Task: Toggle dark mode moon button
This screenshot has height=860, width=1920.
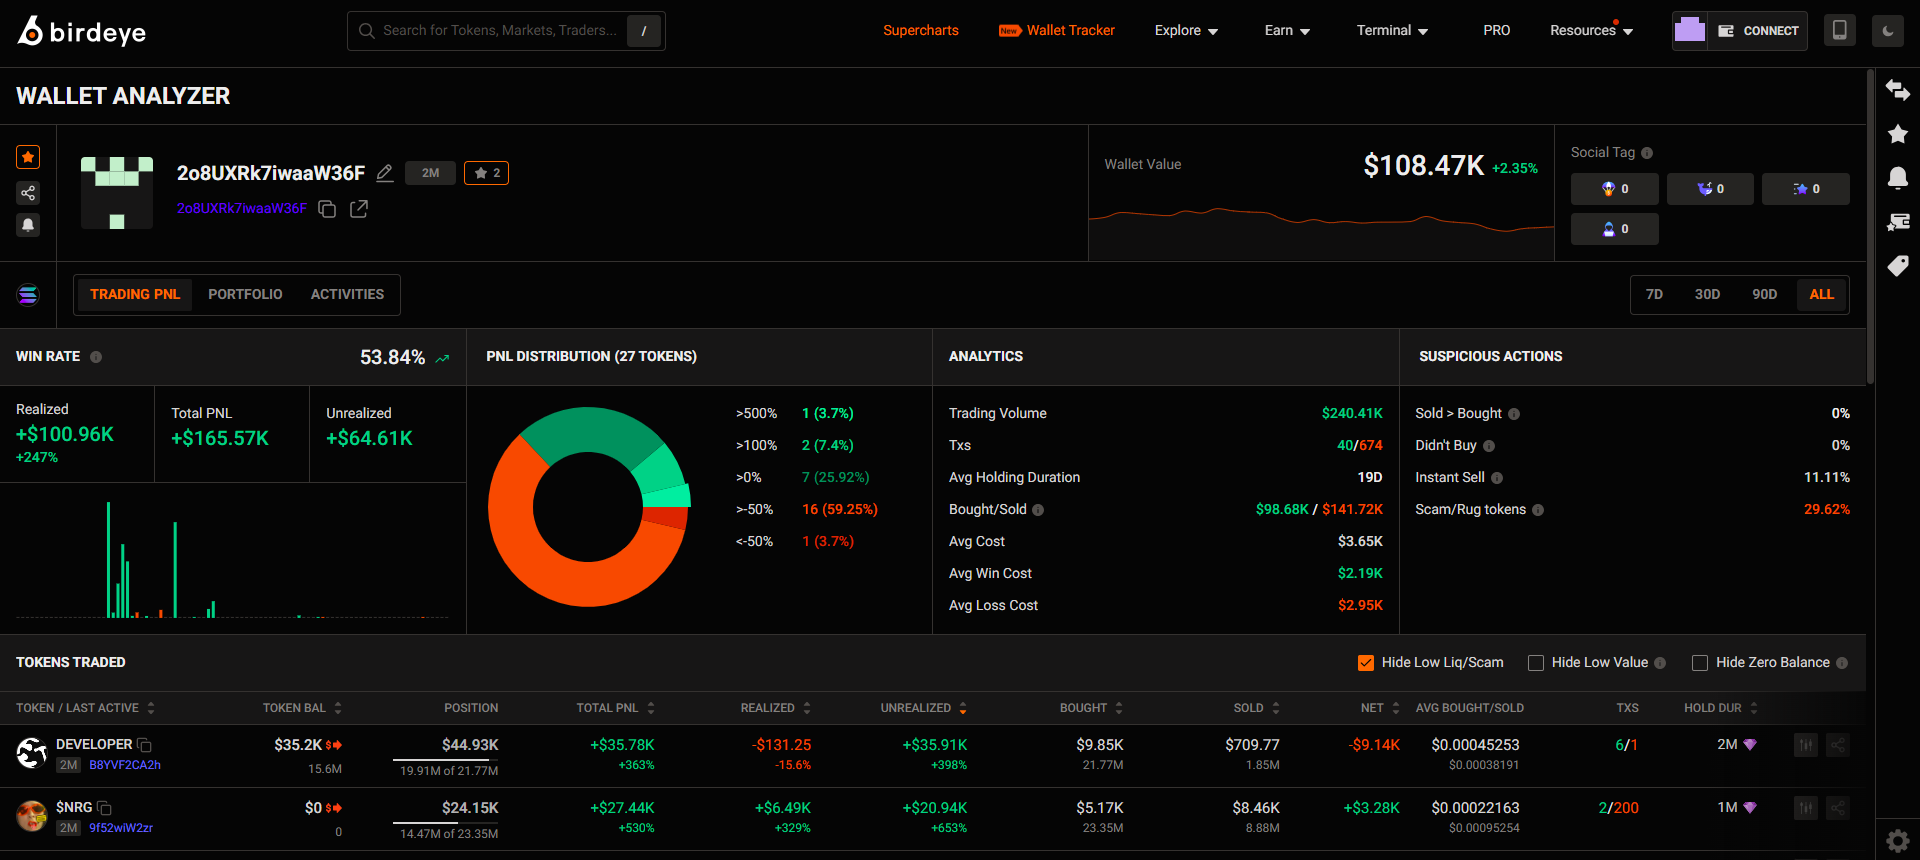Action: tap(1888, 30)
